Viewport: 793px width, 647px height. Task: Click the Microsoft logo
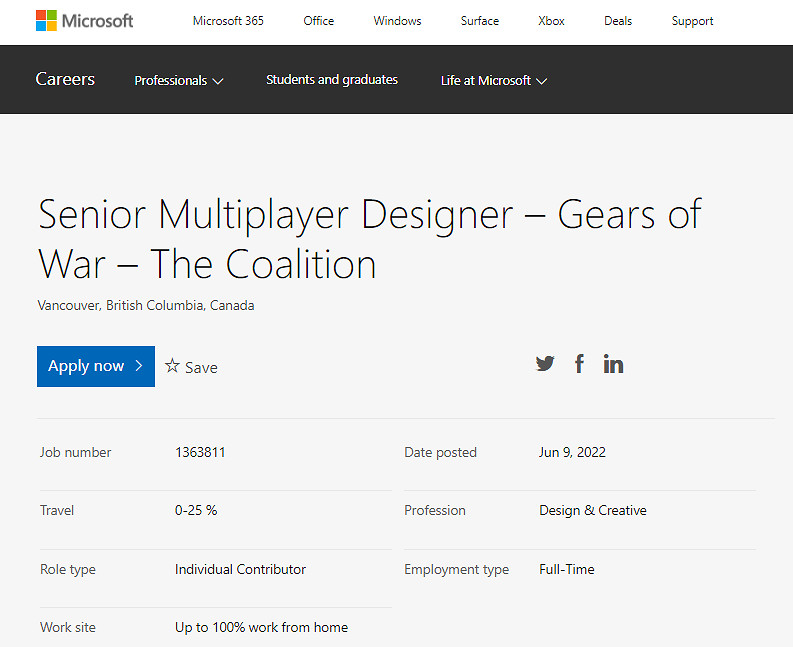click(x=84, y=21)
